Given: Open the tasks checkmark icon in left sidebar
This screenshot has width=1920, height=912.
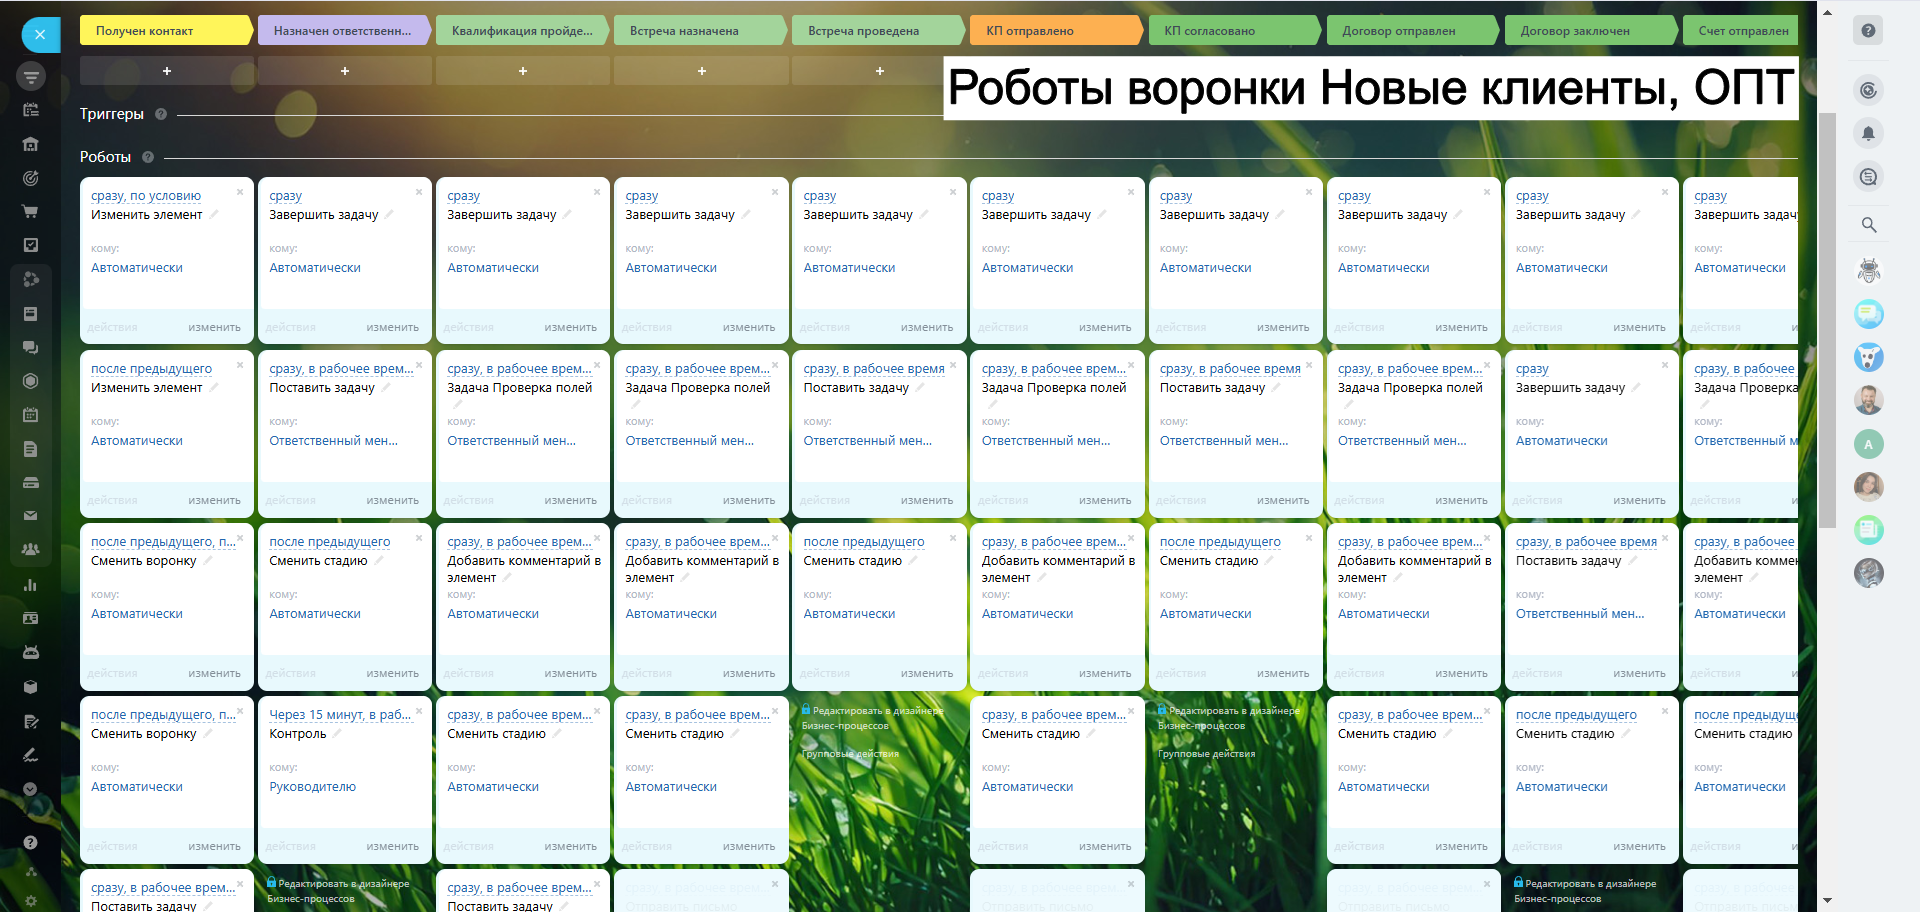Looking at the screenshot, I should 30,245.
